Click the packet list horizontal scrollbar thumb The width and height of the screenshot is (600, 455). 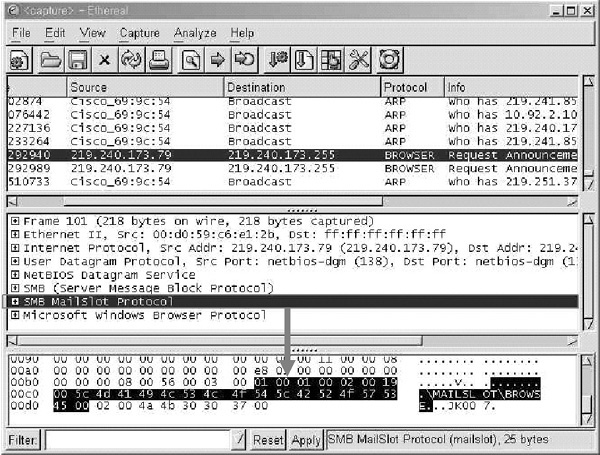tap(223, 201)
